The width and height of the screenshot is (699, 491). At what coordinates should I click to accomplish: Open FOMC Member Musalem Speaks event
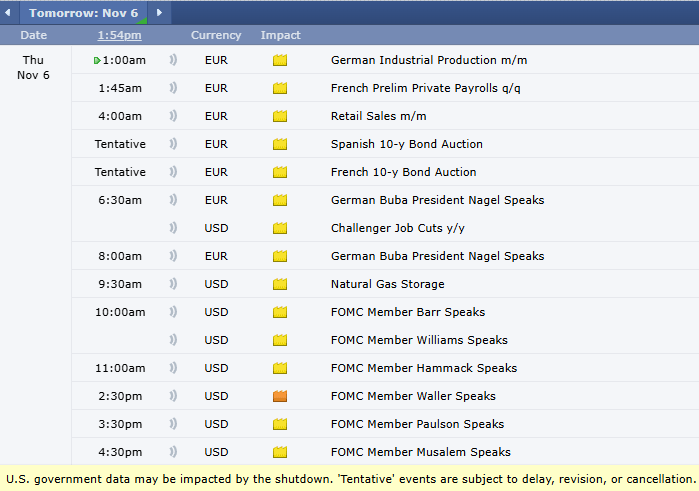point(420,452)
